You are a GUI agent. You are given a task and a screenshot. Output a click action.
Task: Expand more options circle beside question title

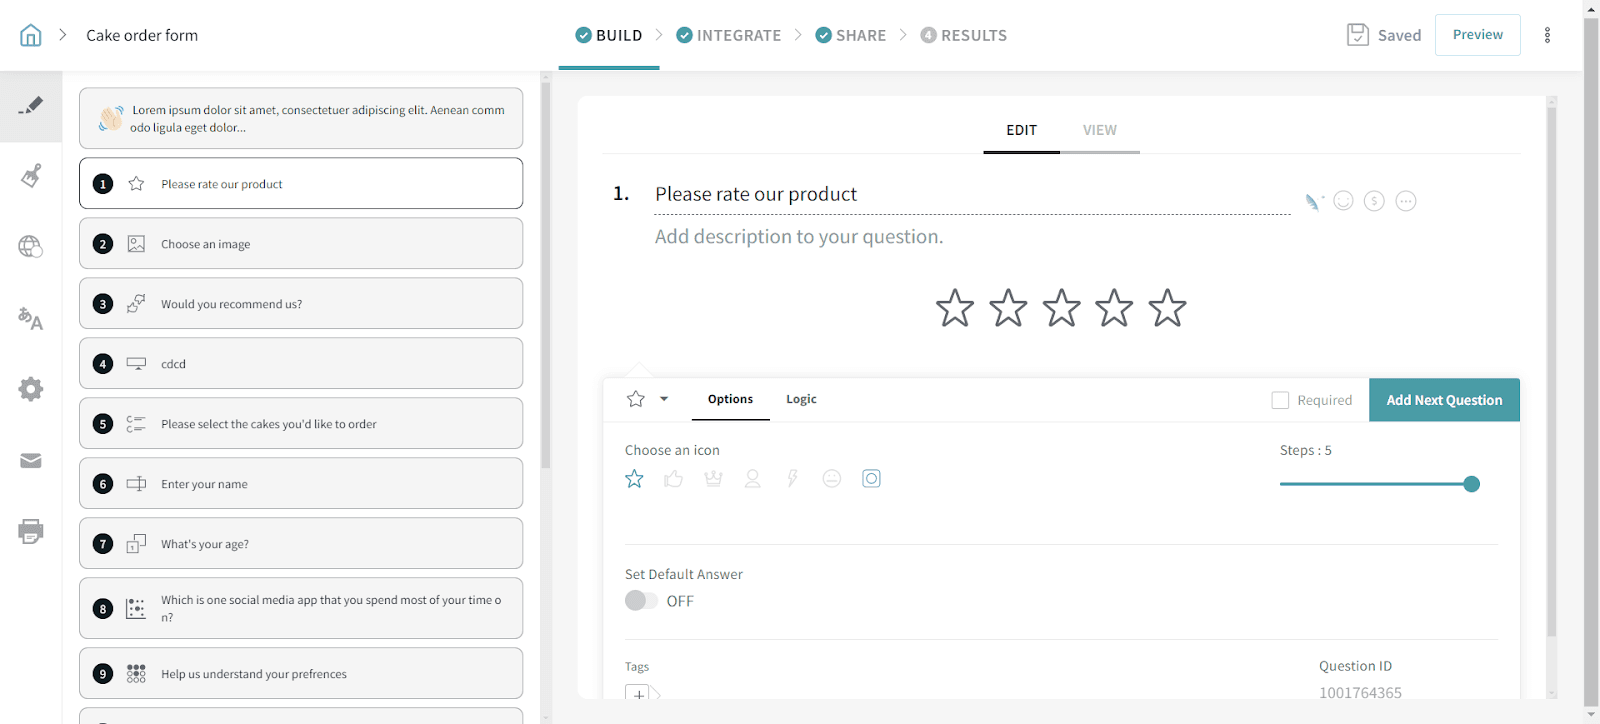(x=1406, y=201)
